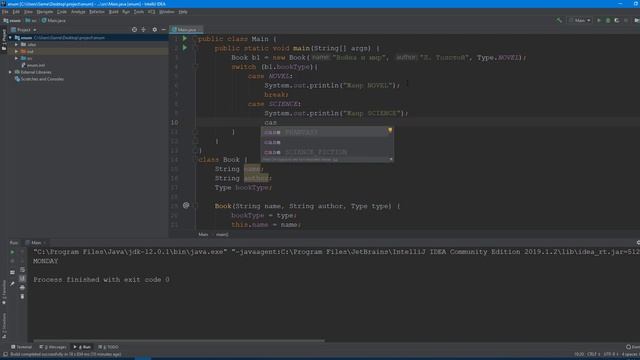
Task: Click the Main breadcrumb below the editor
Action: coord(203,234)
